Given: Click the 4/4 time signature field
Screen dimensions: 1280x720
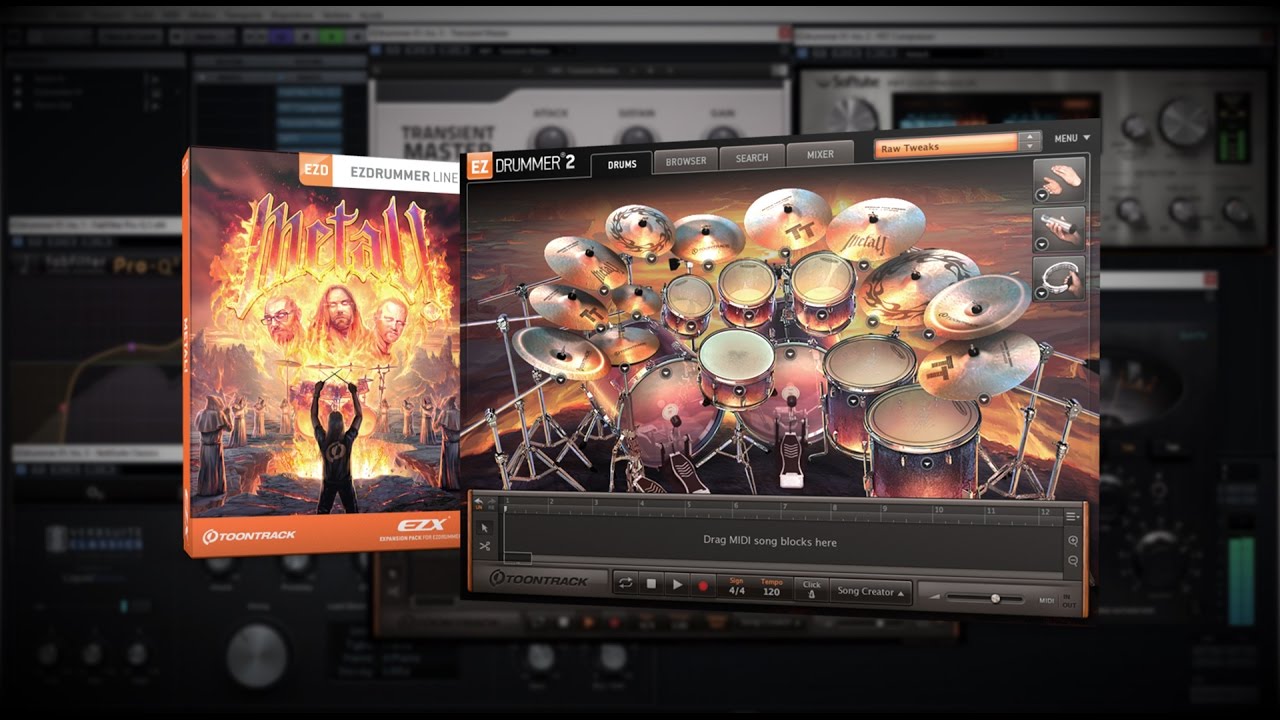Looking at the screenshot, I should [x=737, y=587].
